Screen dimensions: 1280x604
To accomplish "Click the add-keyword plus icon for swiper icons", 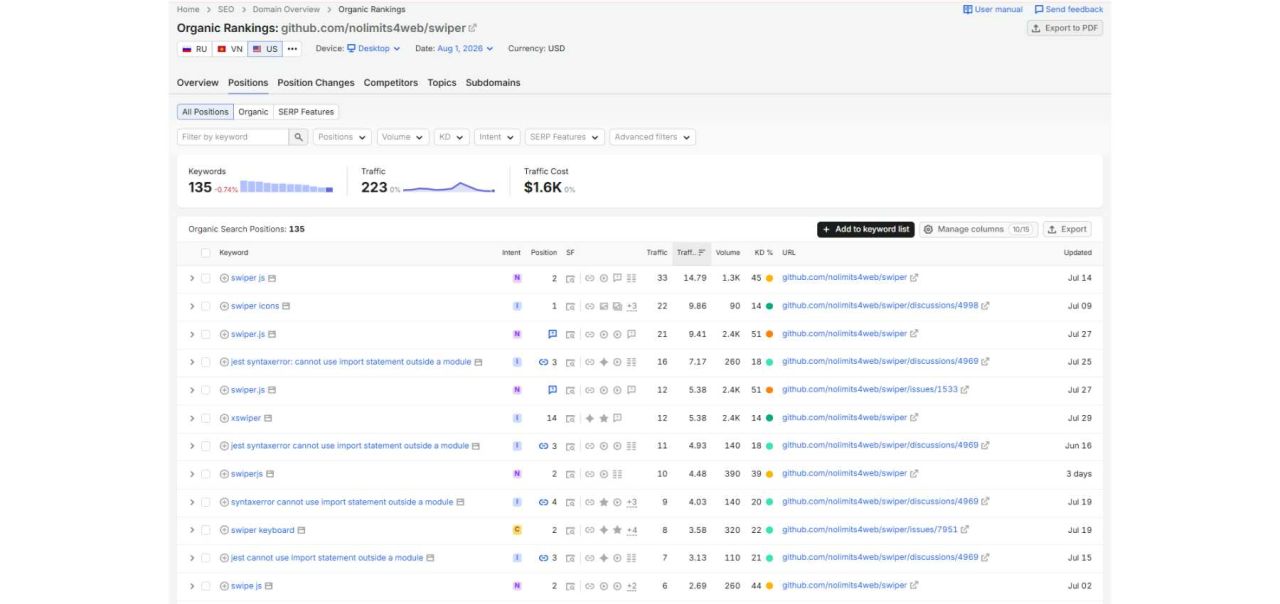I will click(224, 306).
